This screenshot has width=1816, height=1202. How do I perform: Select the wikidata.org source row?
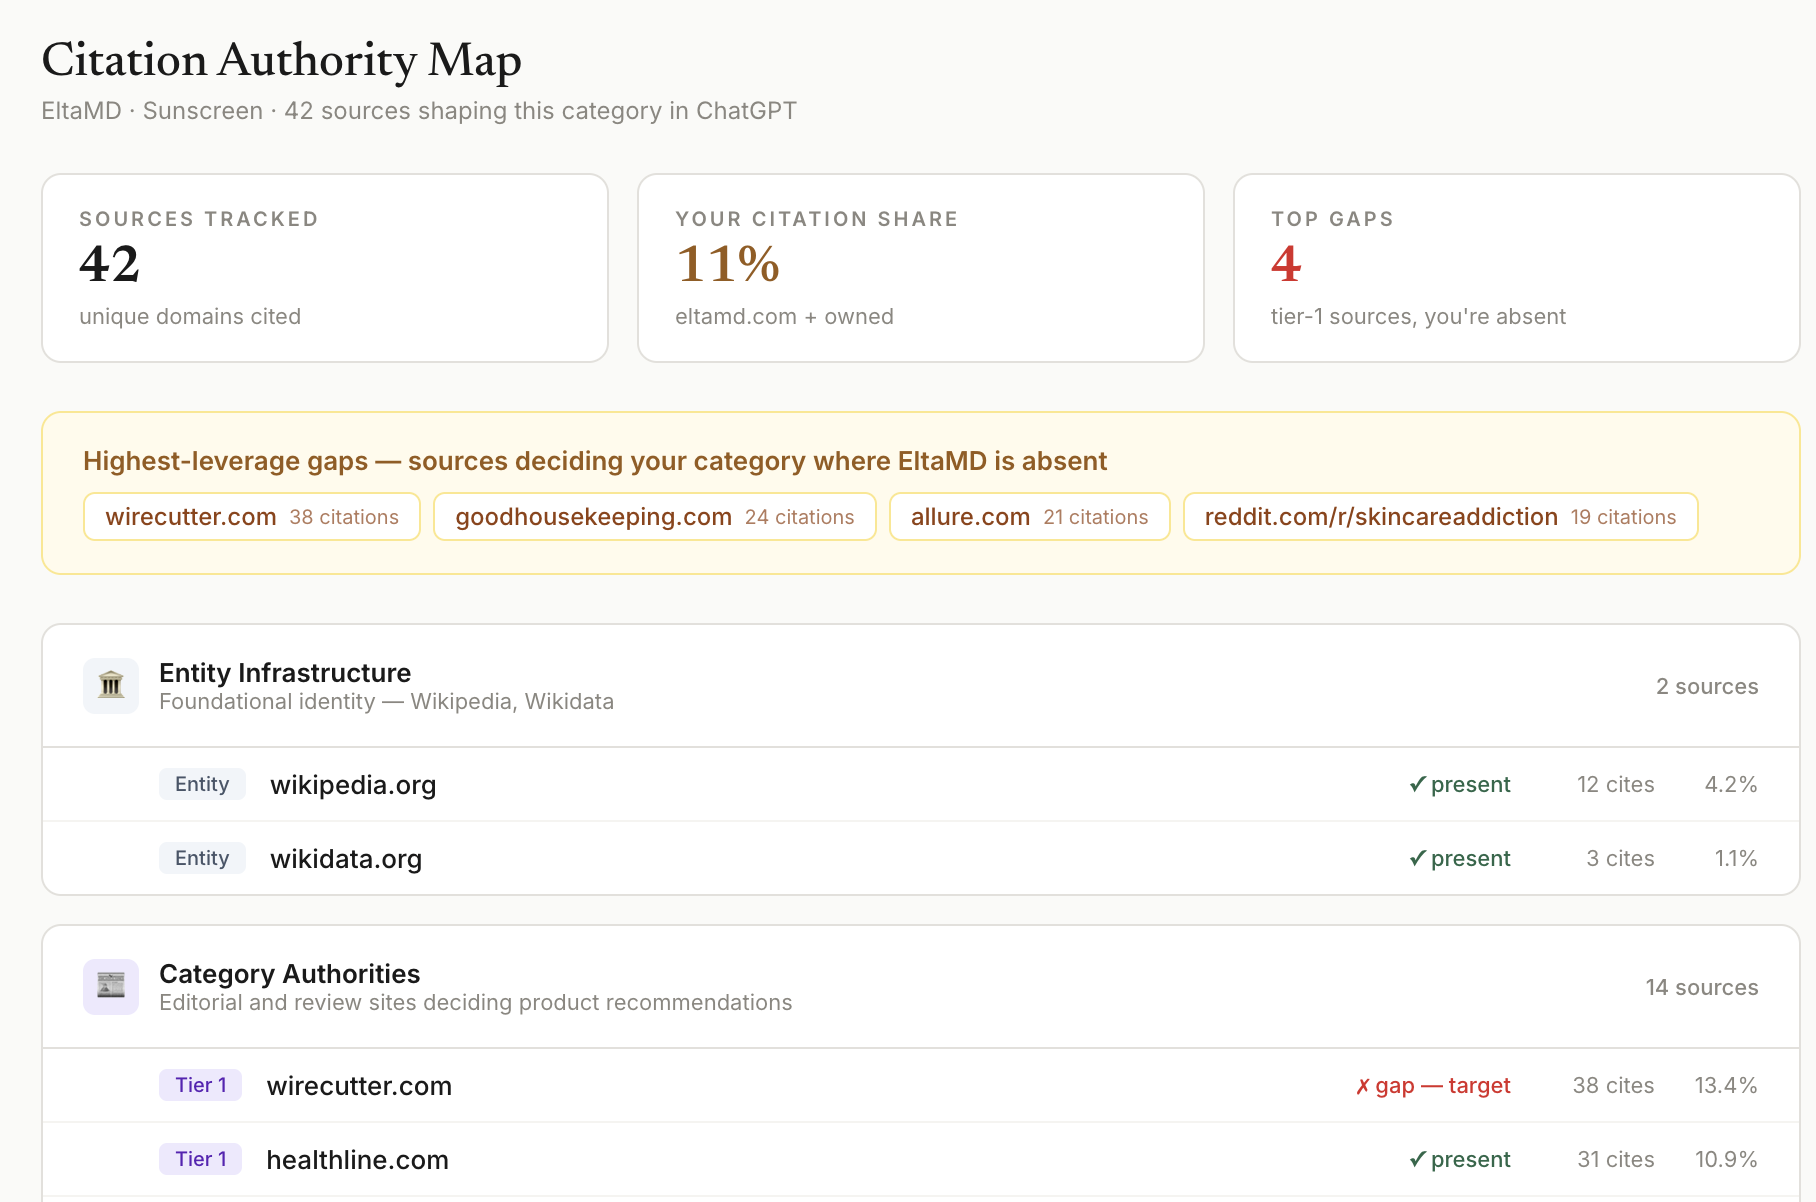click(921, 859)
